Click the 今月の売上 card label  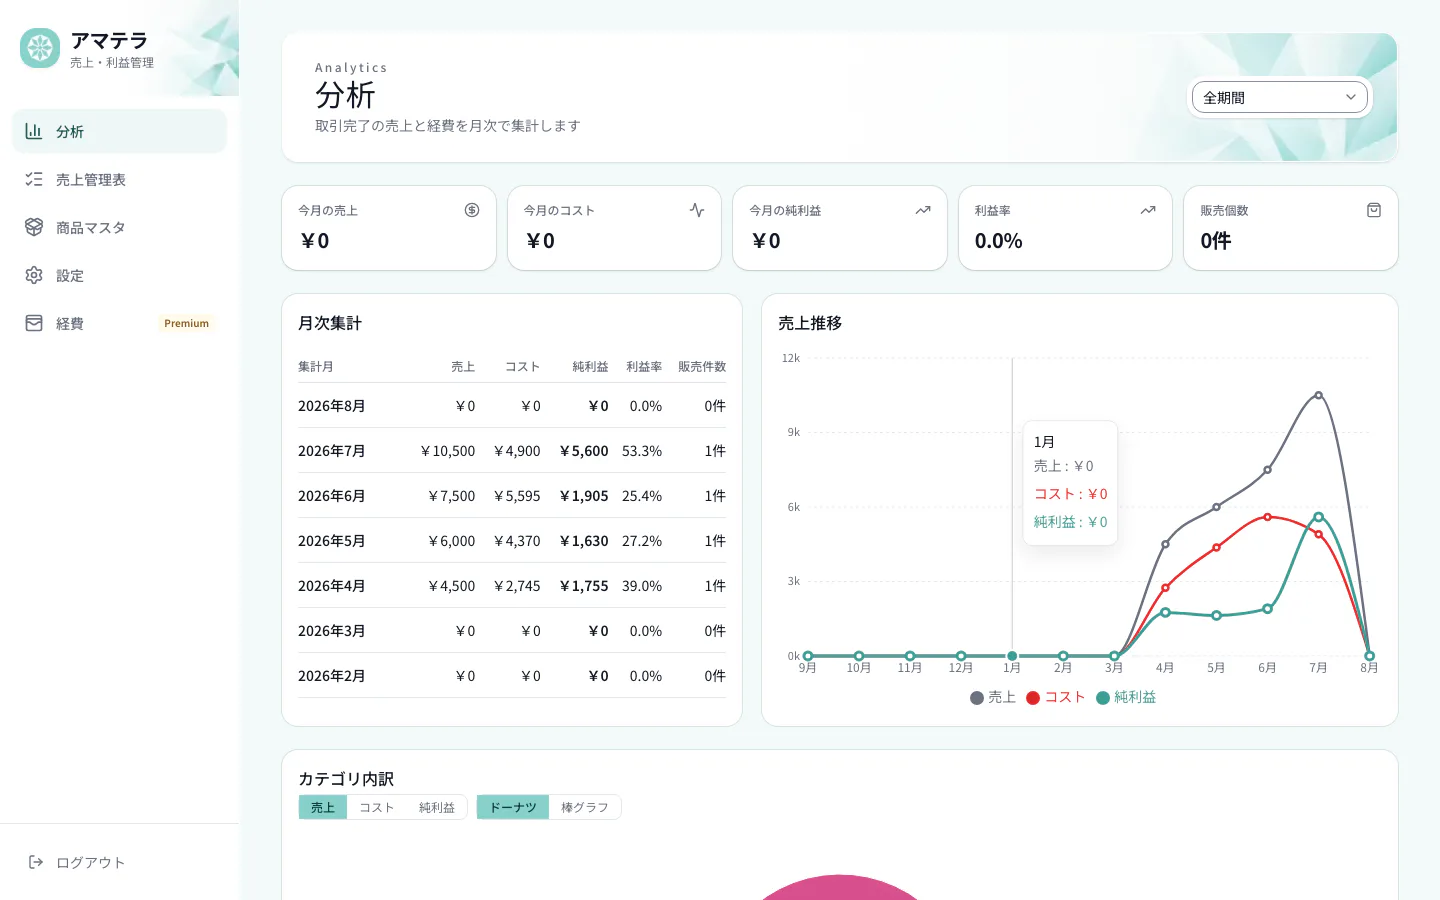[328, 210]
